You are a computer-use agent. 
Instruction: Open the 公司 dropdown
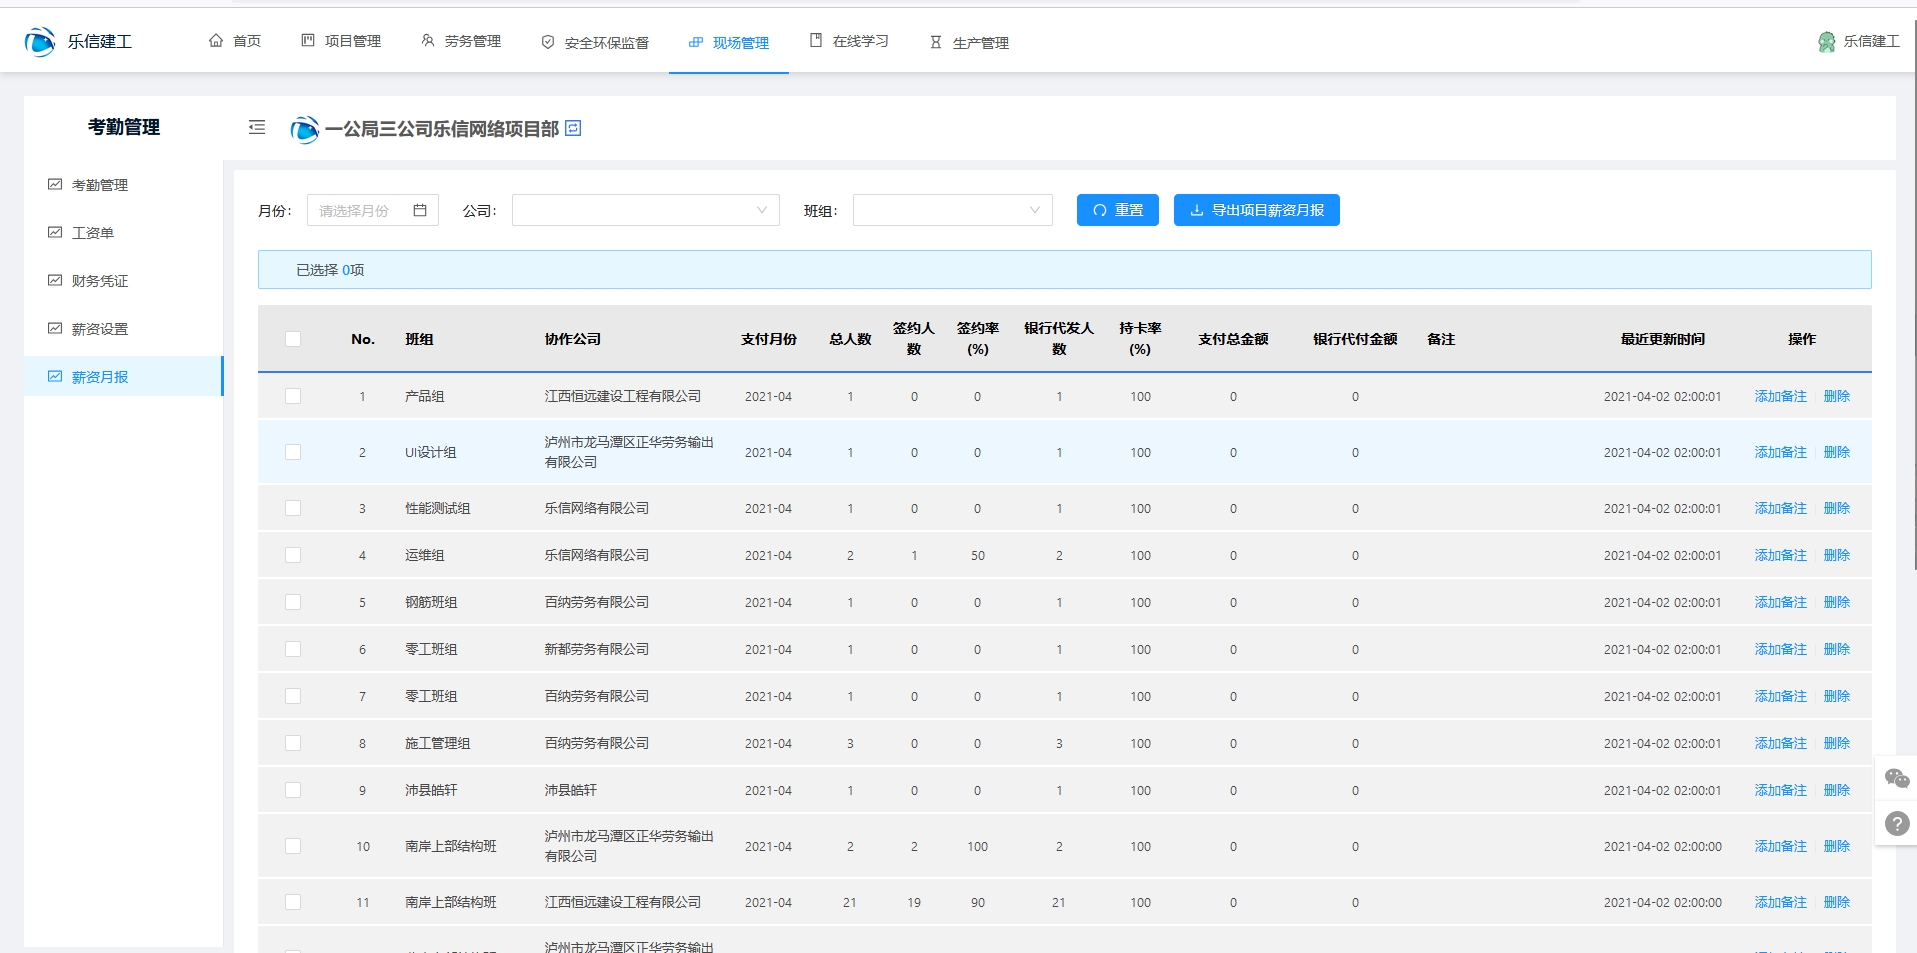pyautogui.click(x=645, y=210)
